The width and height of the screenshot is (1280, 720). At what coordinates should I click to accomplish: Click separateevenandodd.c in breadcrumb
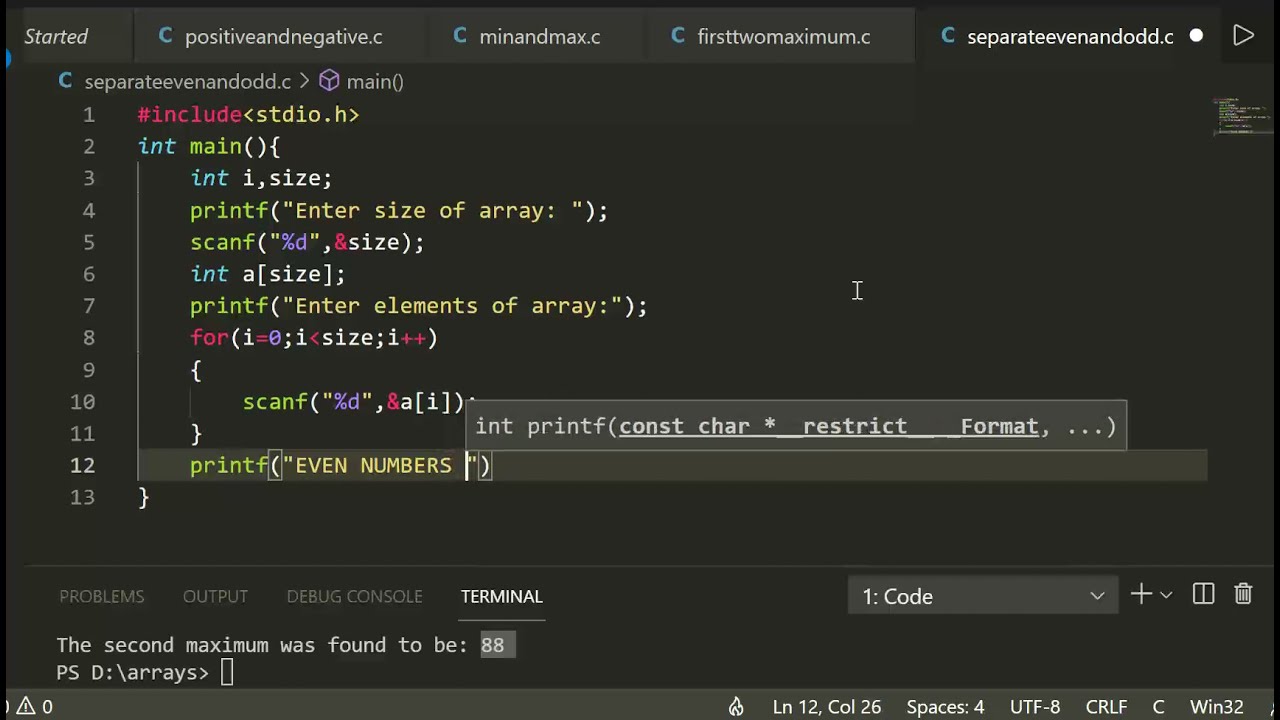[x=187, y=81]
